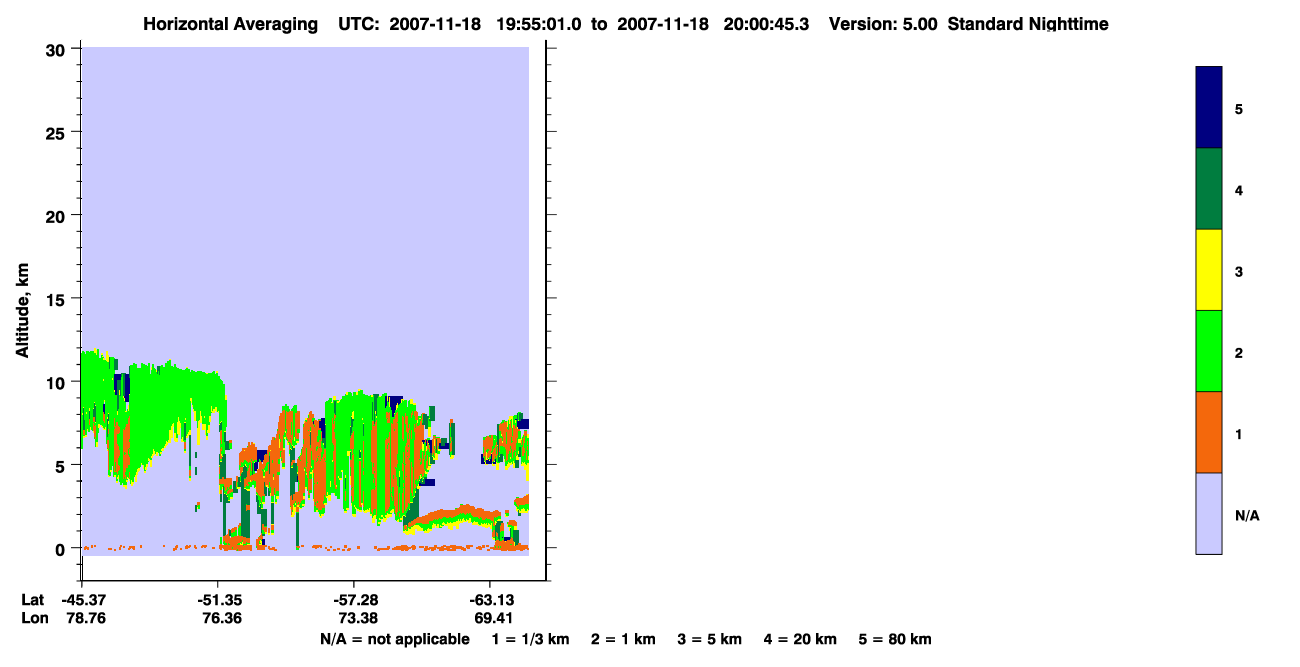Click the colorbar label "5"
Screen dimensions: 1300x667
(1239, 108)
